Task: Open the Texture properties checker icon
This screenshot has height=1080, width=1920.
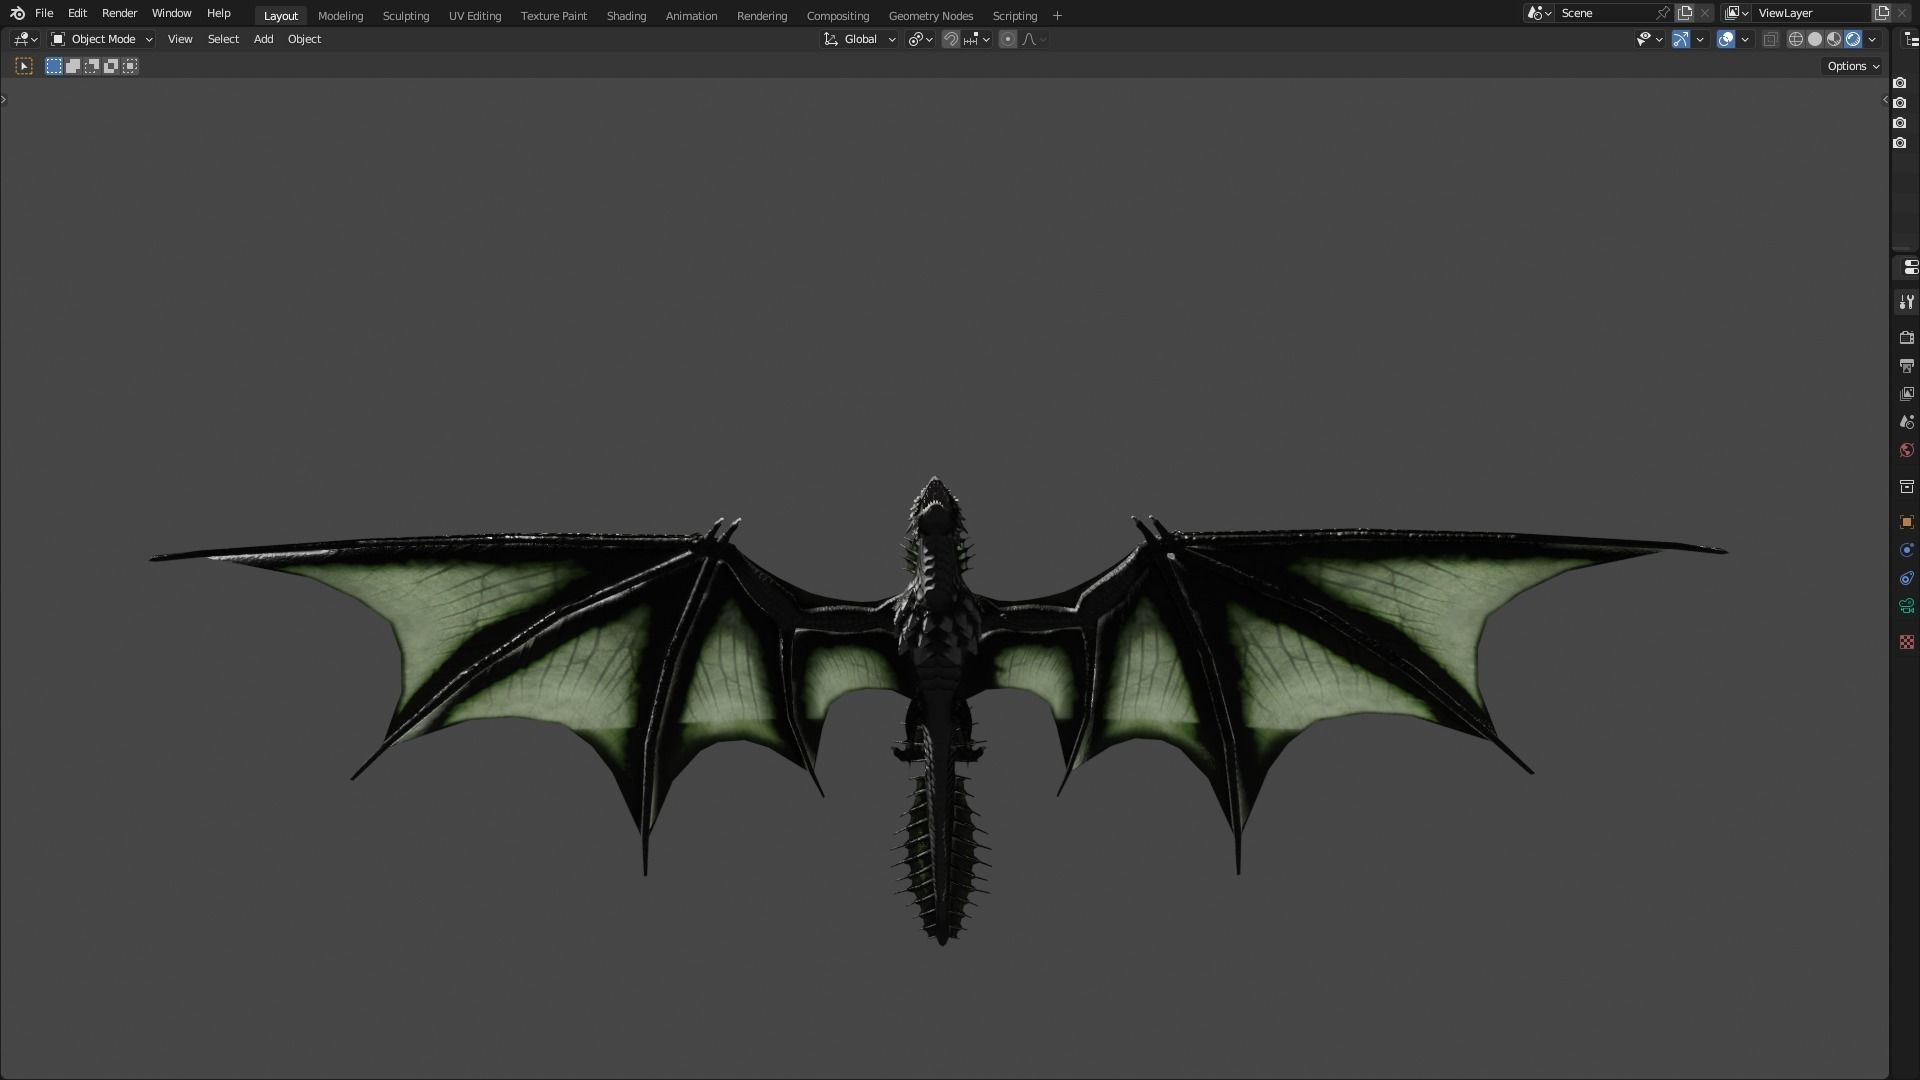Action: (x=1906, y=642)
